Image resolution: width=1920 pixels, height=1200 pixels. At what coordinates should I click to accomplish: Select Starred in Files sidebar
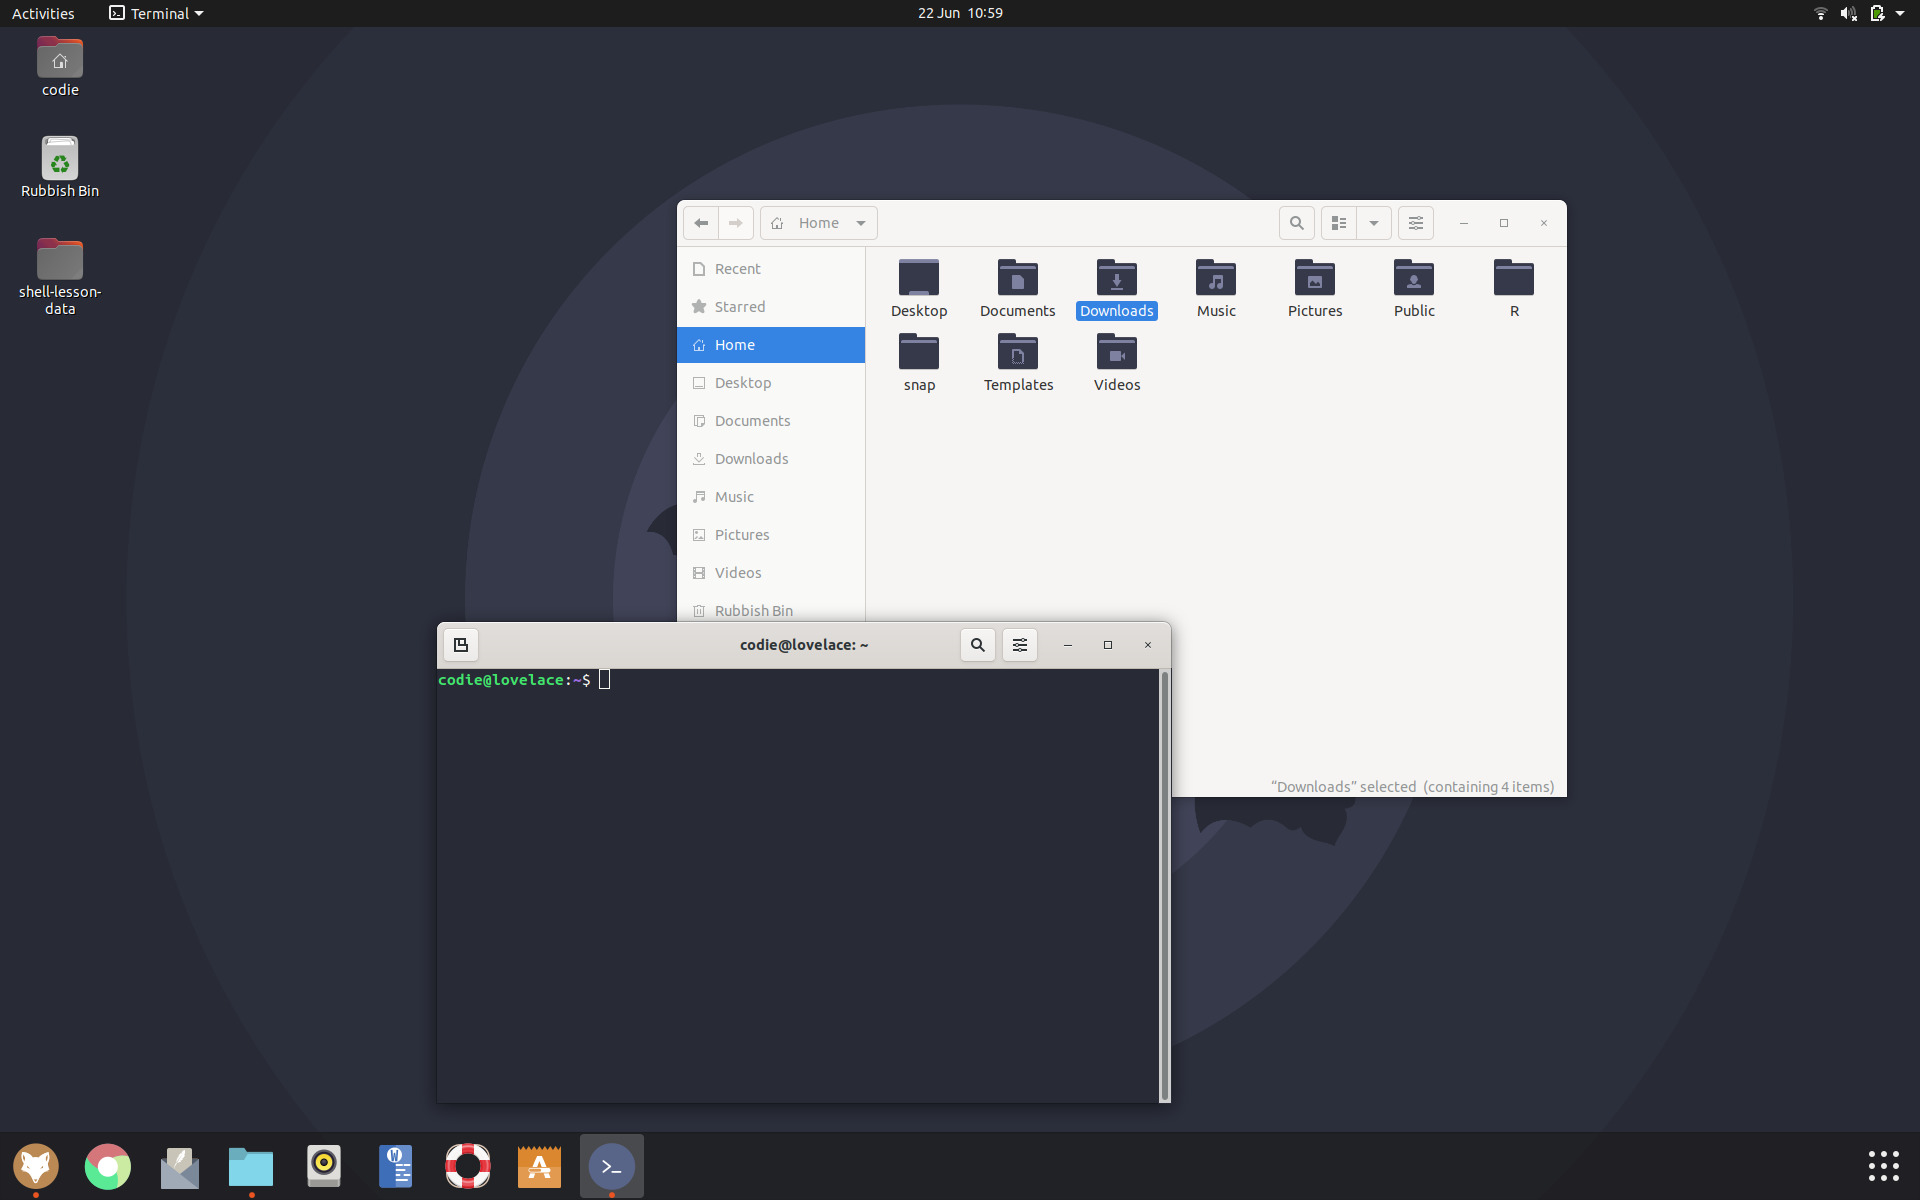pos(771,307)
